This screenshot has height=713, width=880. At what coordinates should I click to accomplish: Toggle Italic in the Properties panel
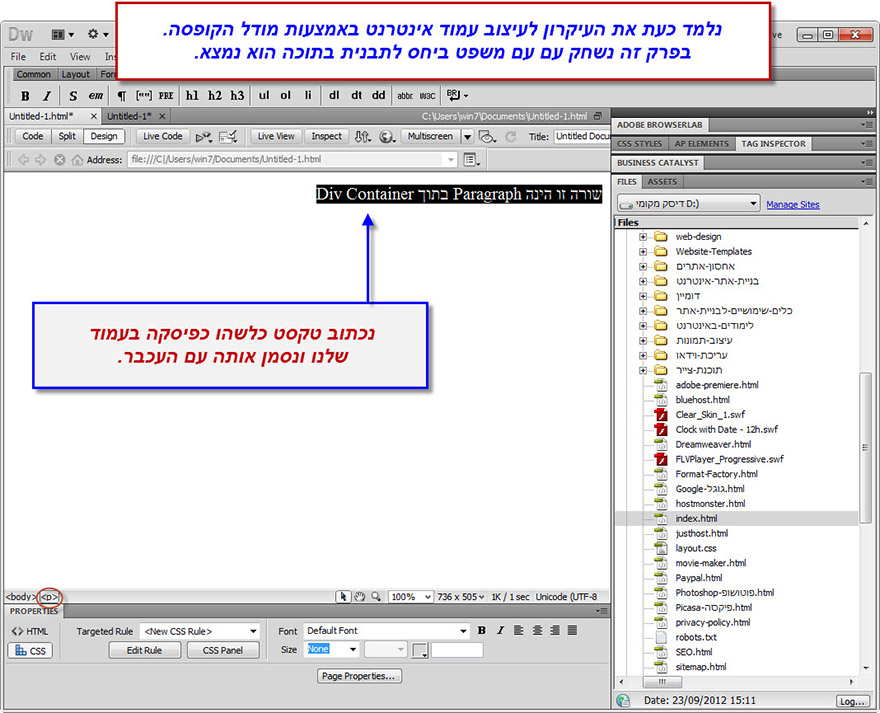[500, 630]
